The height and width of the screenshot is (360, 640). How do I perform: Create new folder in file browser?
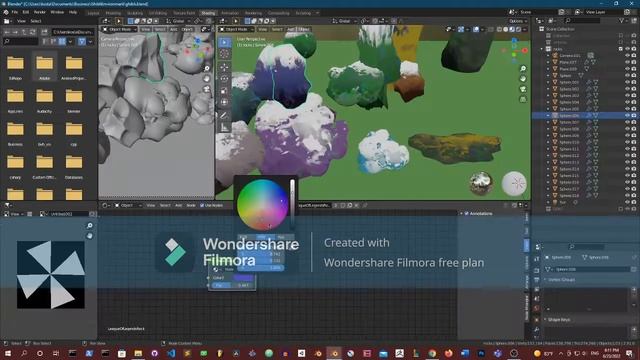[x=44, y=32]
